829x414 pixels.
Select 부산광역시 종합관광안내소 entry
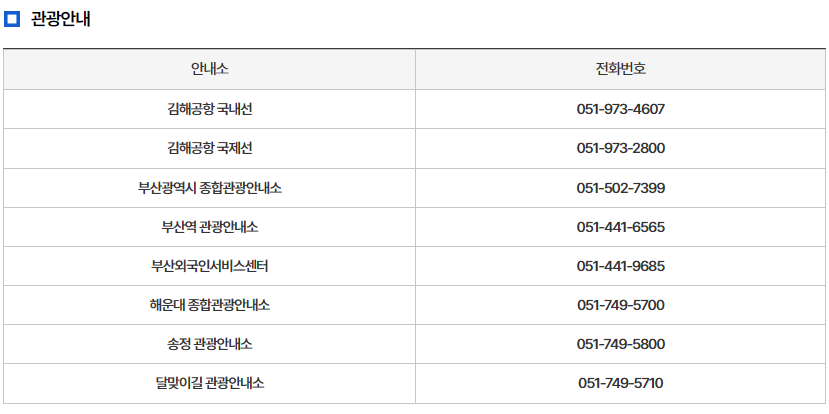pos(209,188)
